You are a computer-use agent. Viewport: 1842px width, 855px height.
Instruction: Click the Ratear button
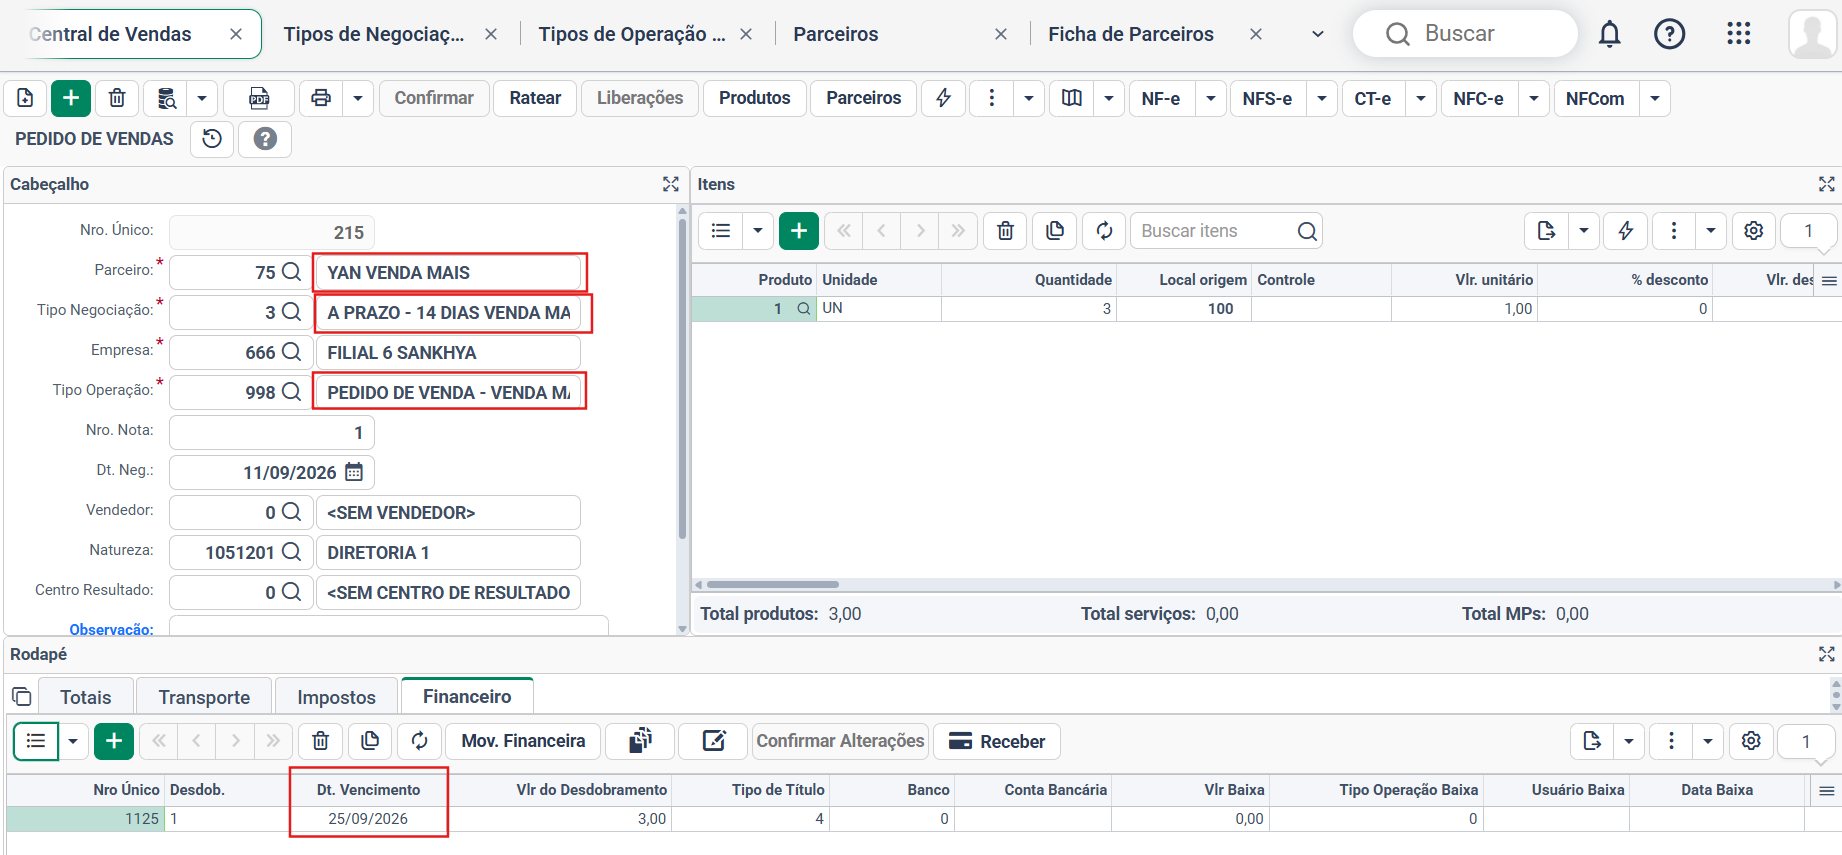(535, 98)
